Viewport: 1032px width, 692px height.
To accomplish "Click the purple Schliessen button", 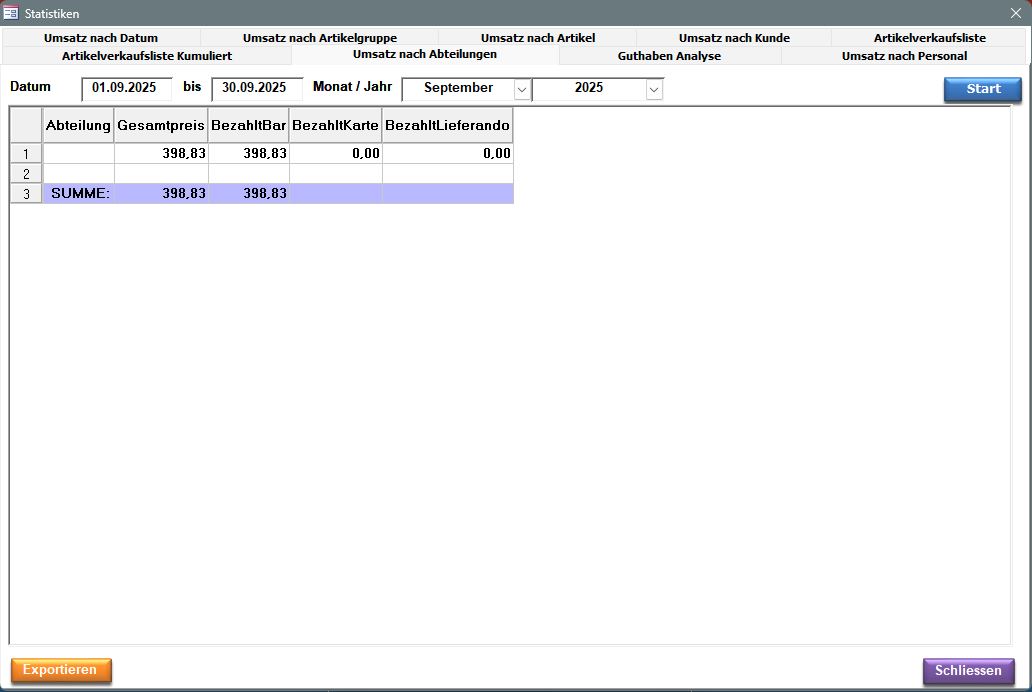I will [x=968, y=671].
